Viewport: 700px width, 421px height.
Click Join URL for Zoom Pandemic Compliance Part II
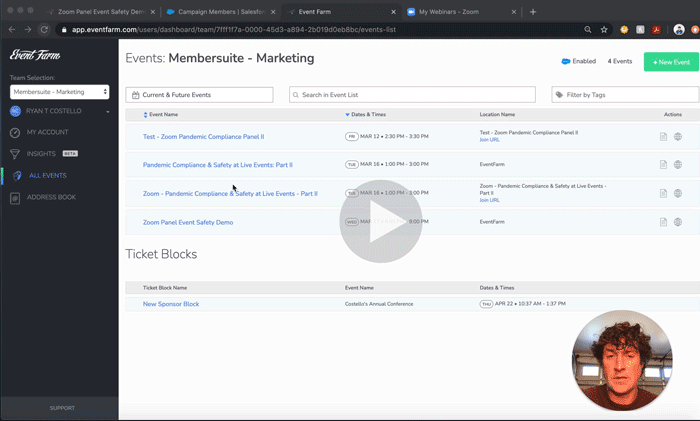pos(489,200)
